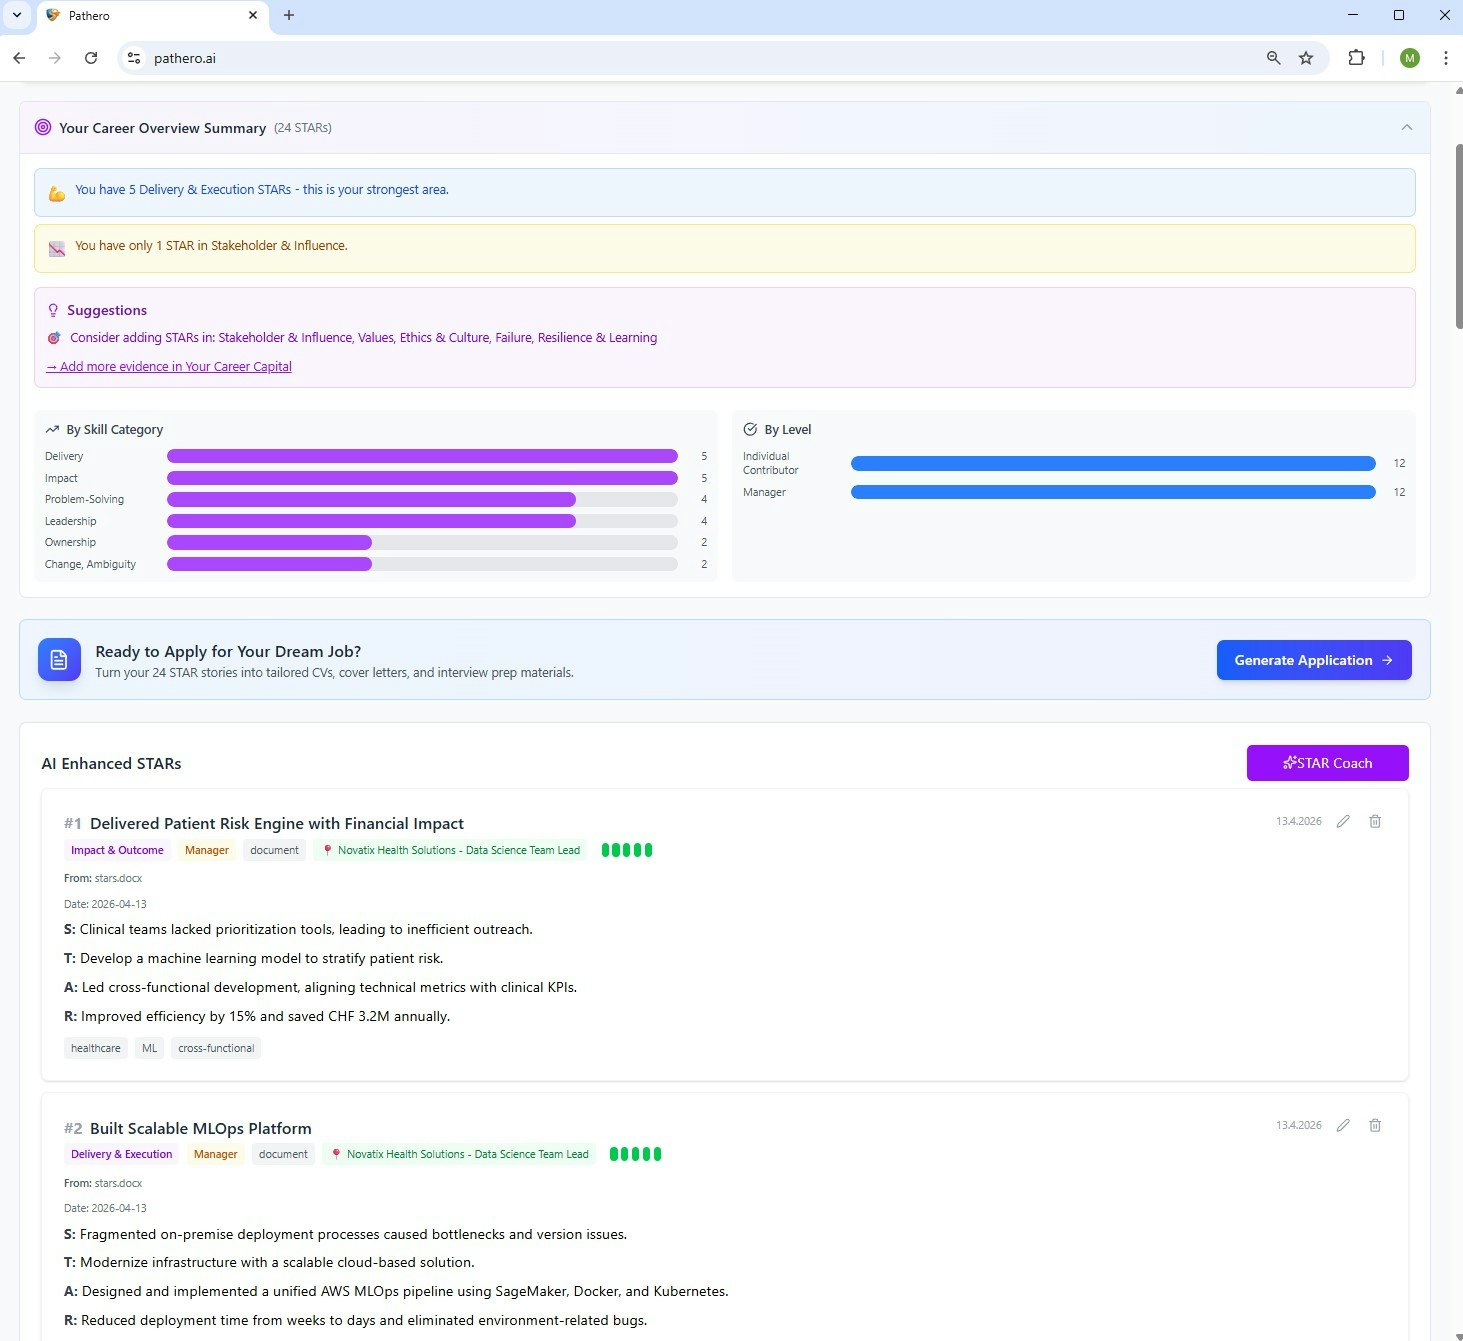
Task: Open a new browser tab
Action: click(289, 15)
